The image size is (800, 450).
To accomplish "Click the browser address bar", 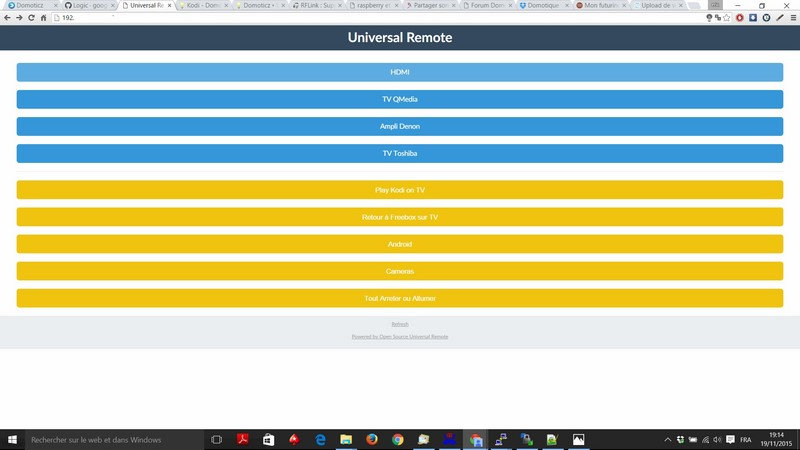I will pos(378,17).
